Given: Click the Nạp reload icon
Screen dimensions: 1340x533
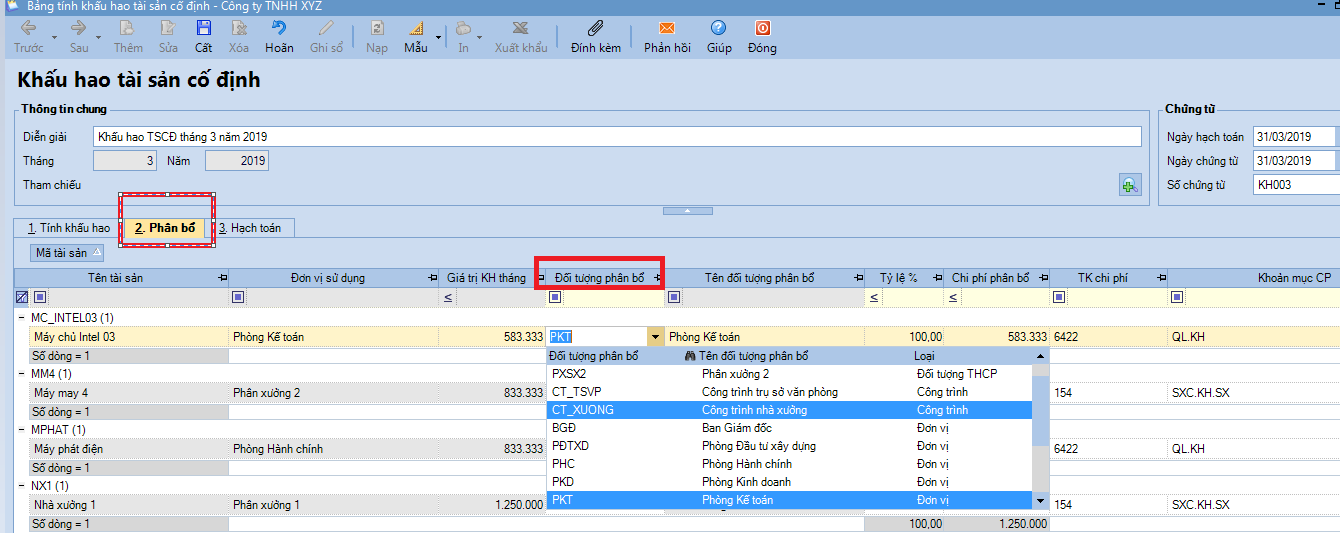Looking at the screenshot, I should coord(377,28).
